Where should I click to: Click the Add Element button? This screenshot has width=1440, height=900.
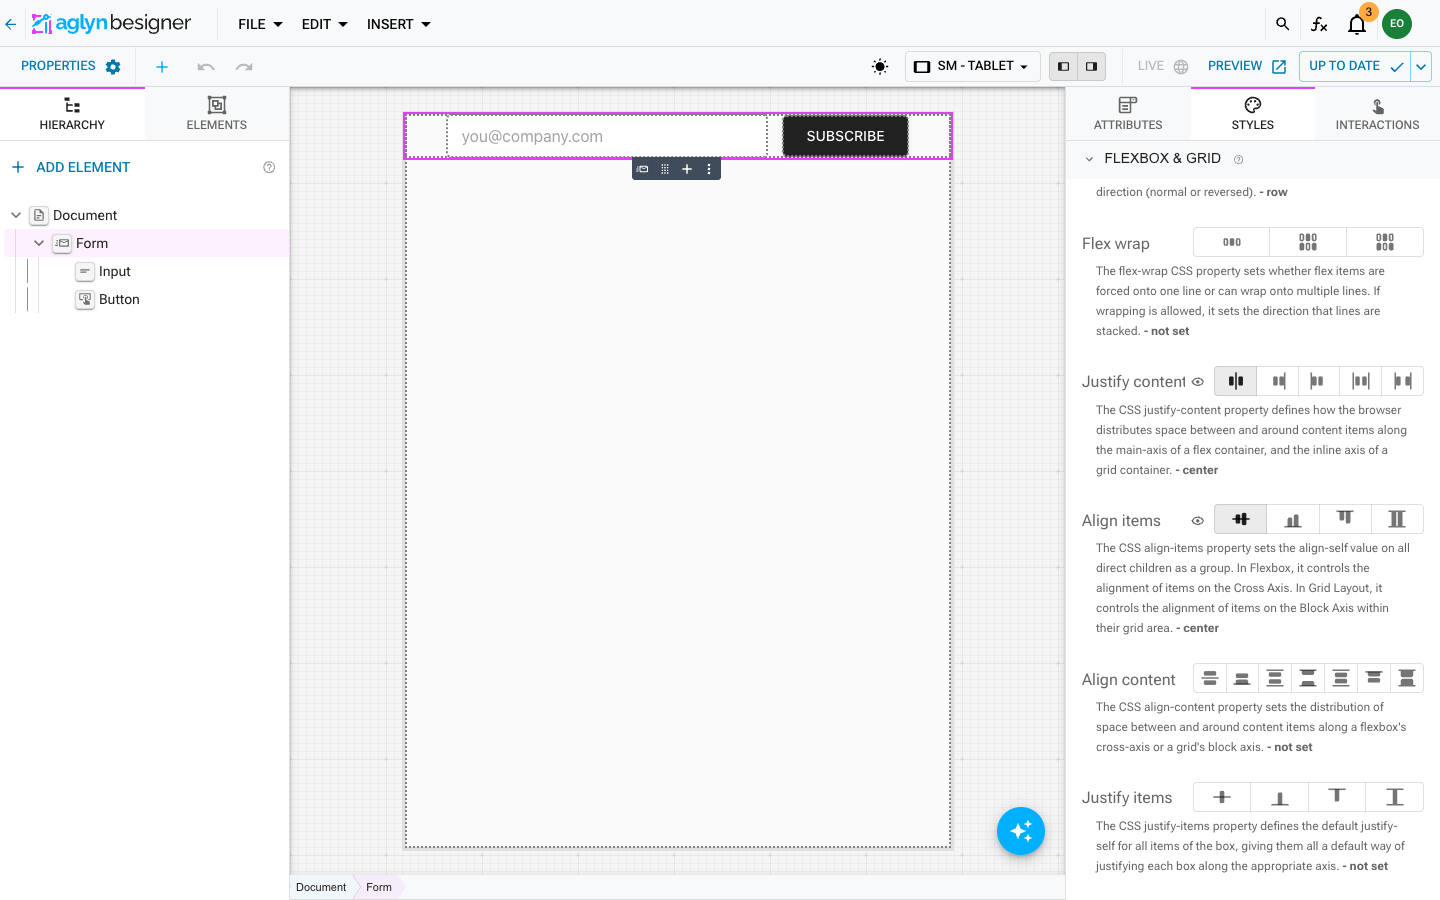pyautogui.click(x=71, y=167)
